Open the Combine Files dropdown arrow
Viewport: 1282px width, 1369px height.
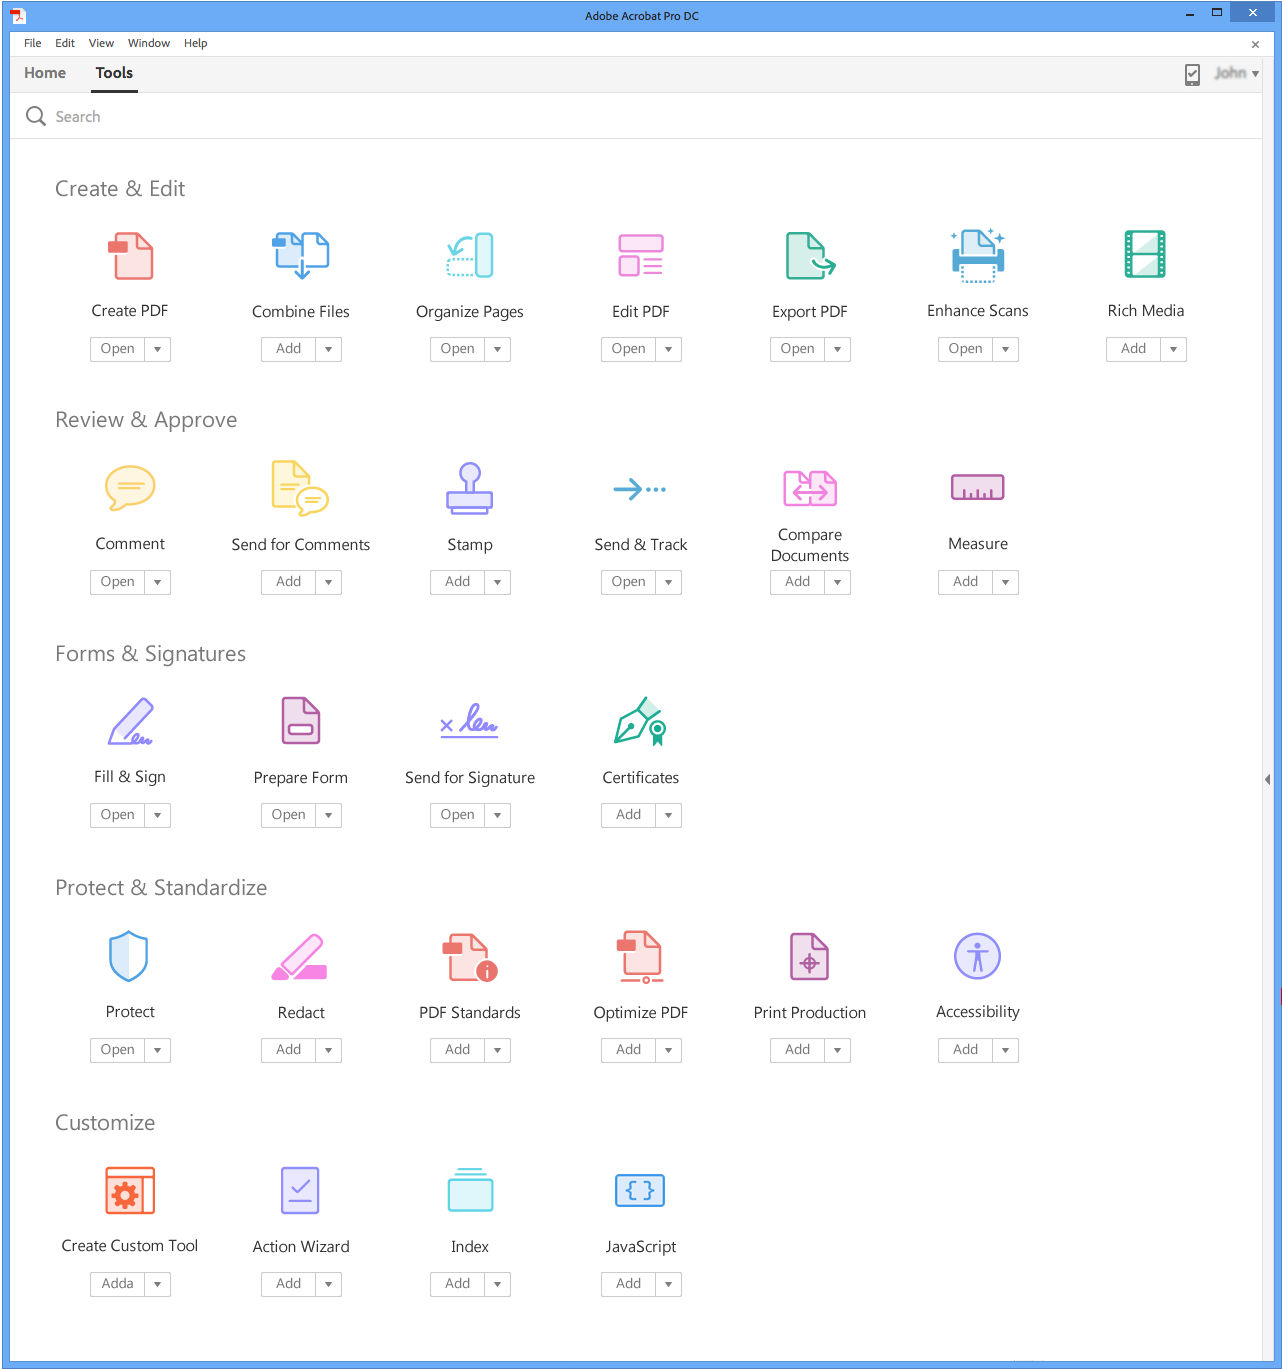329,349
